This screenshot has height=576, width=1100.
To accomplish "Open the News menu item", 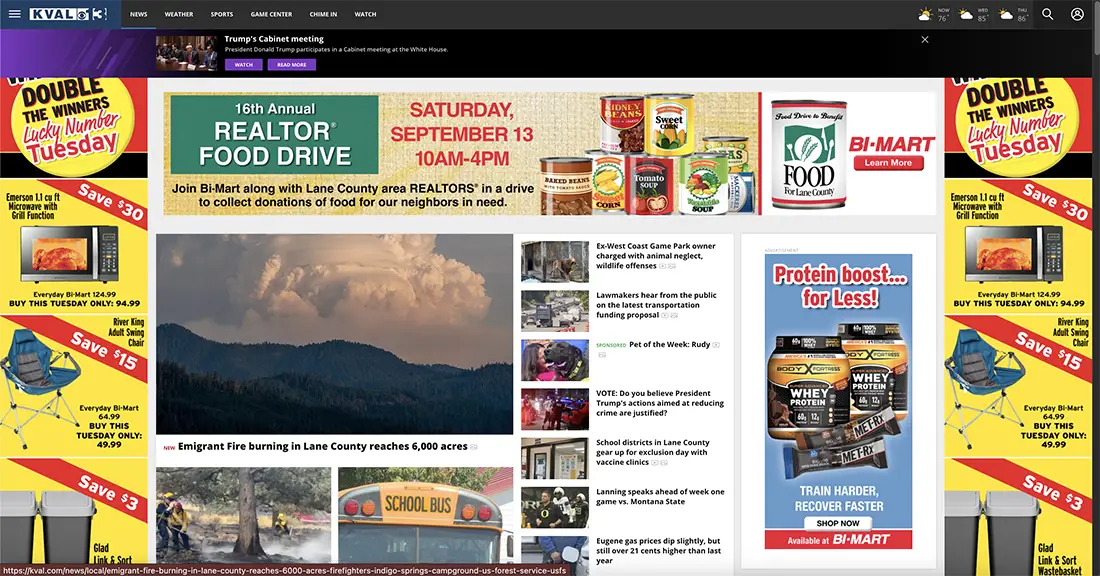I will click(x=138, y=14).
